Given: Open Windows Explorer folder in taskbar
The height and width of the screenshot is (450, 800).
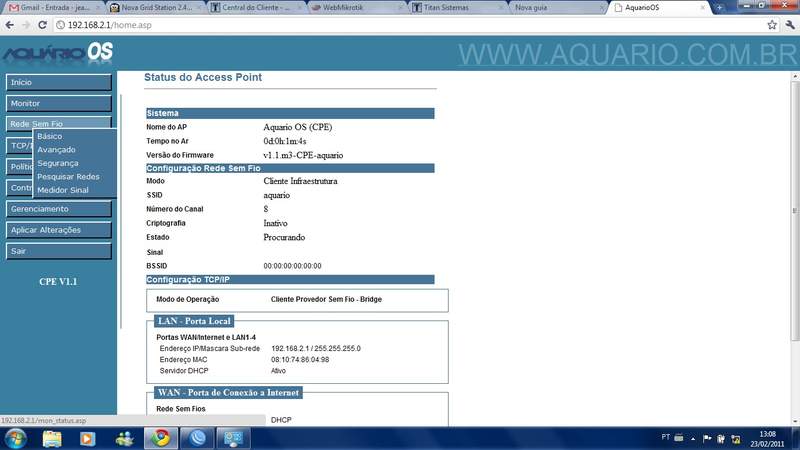Looking at the screenshot, I should pyautogui.click(x=52, y=438).
